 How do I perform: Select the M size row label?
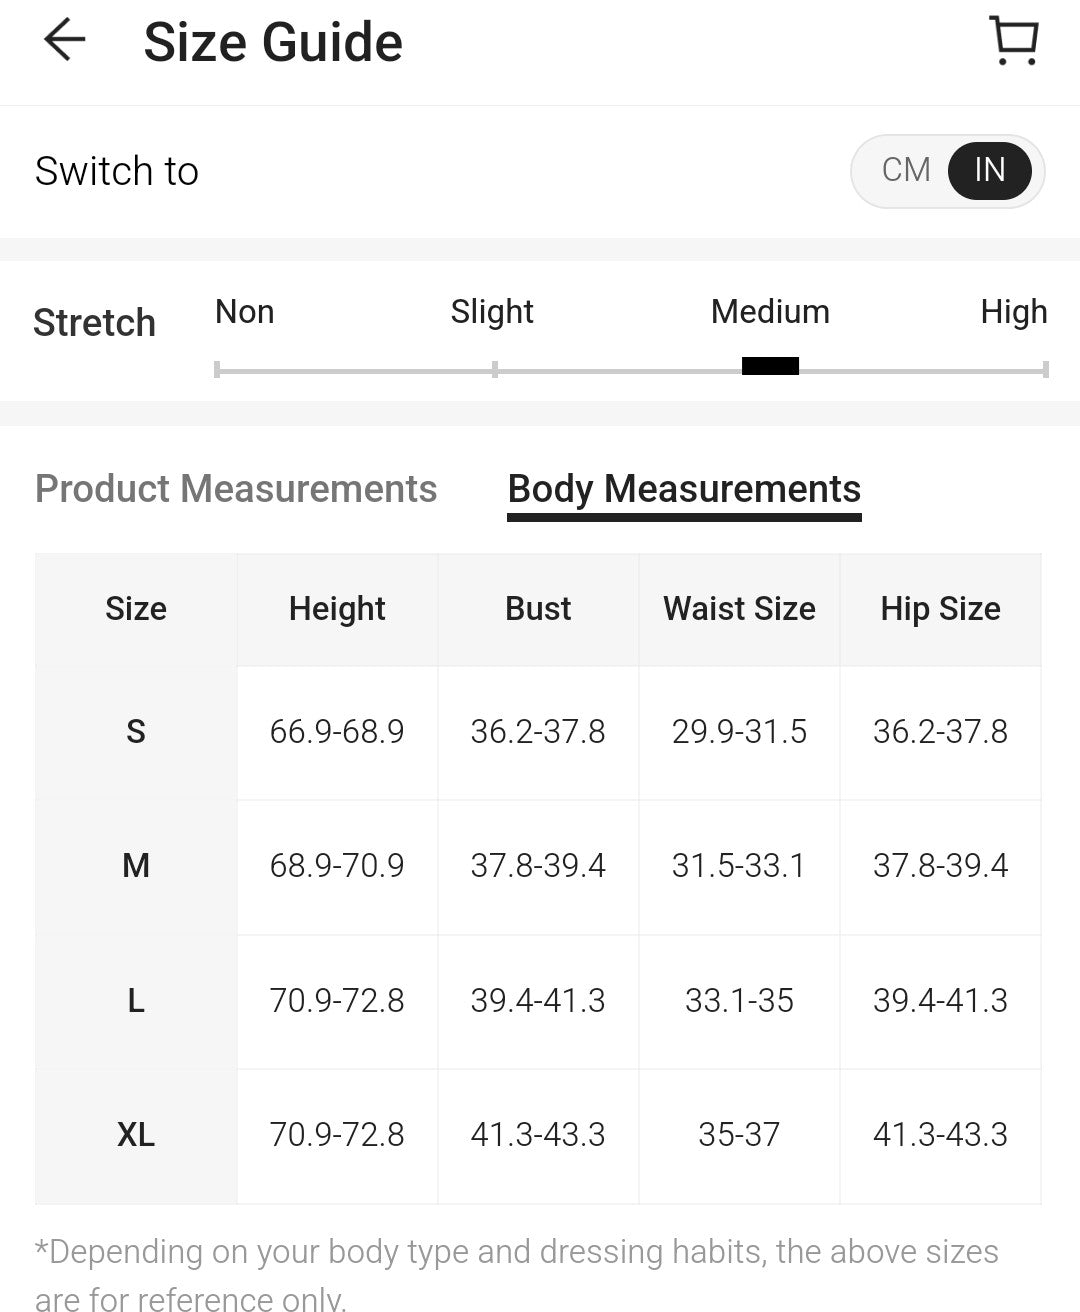136,866
